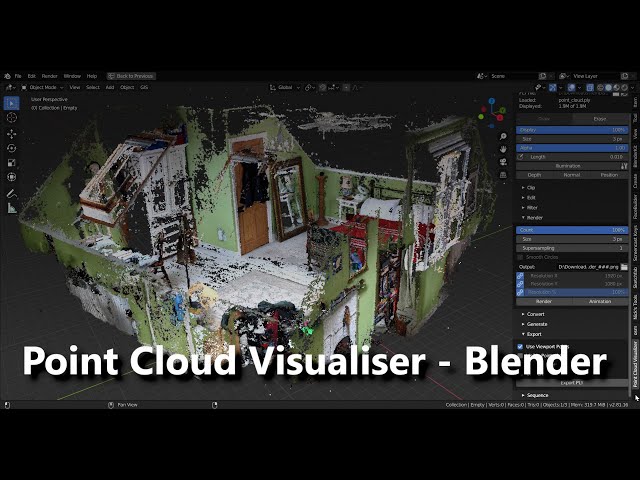640x480 pixels.
Task: Click the new scene icon
Action: click(x=542, y=76)
